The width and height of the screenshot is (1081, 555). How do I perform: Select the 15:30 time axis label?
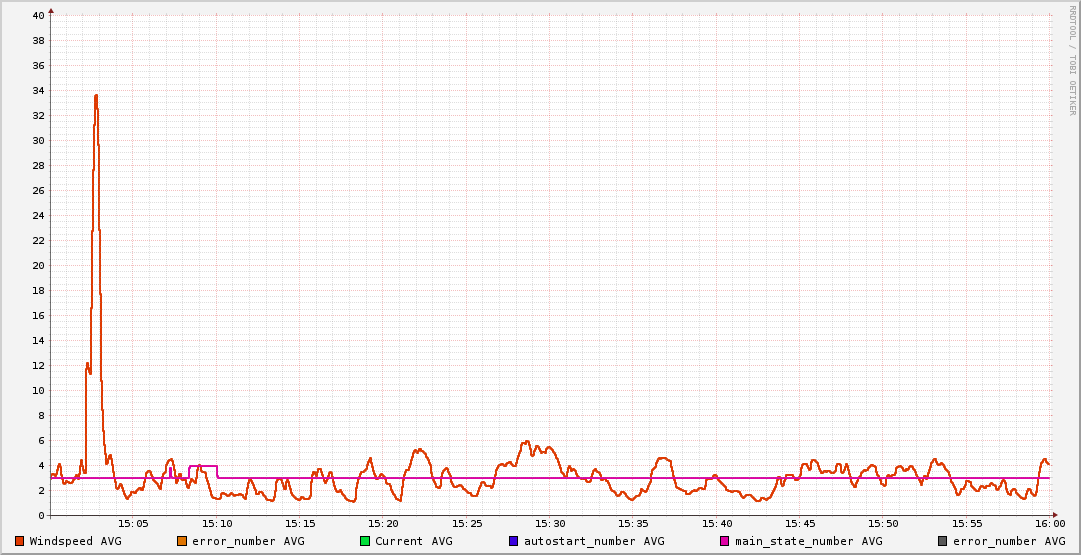click(x=550, y=523)
